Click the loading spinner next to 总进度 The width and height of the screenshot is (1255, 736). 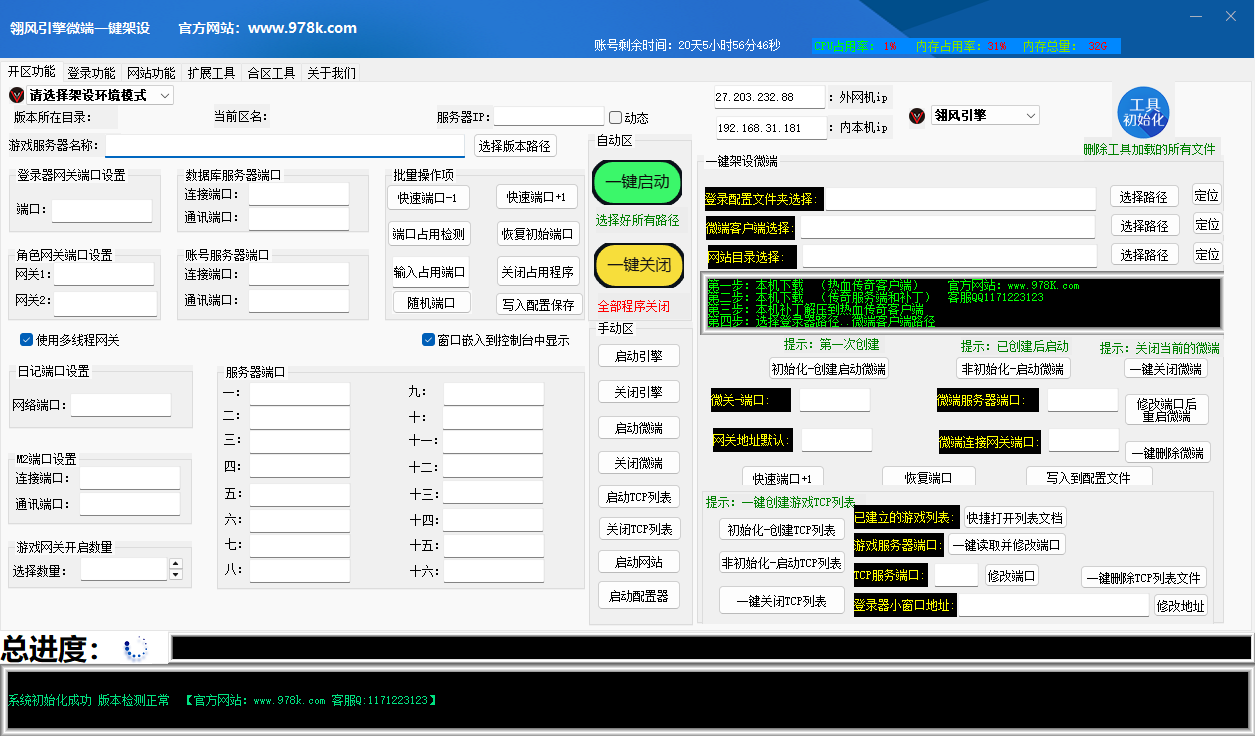[136, 648]
